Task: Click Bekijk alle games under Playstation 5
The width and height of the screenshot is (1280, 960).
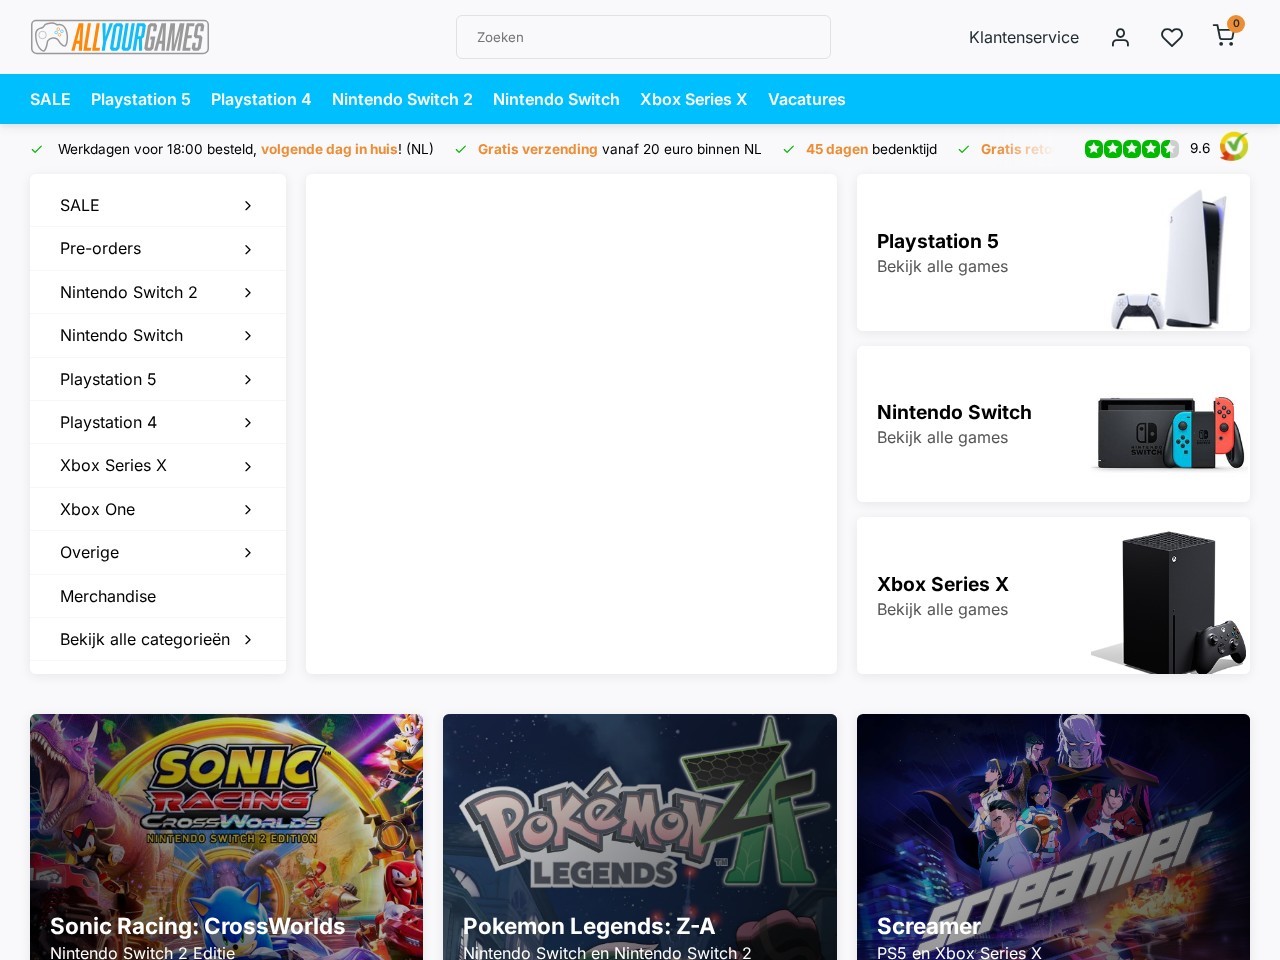Action: (x=942, y=266)
